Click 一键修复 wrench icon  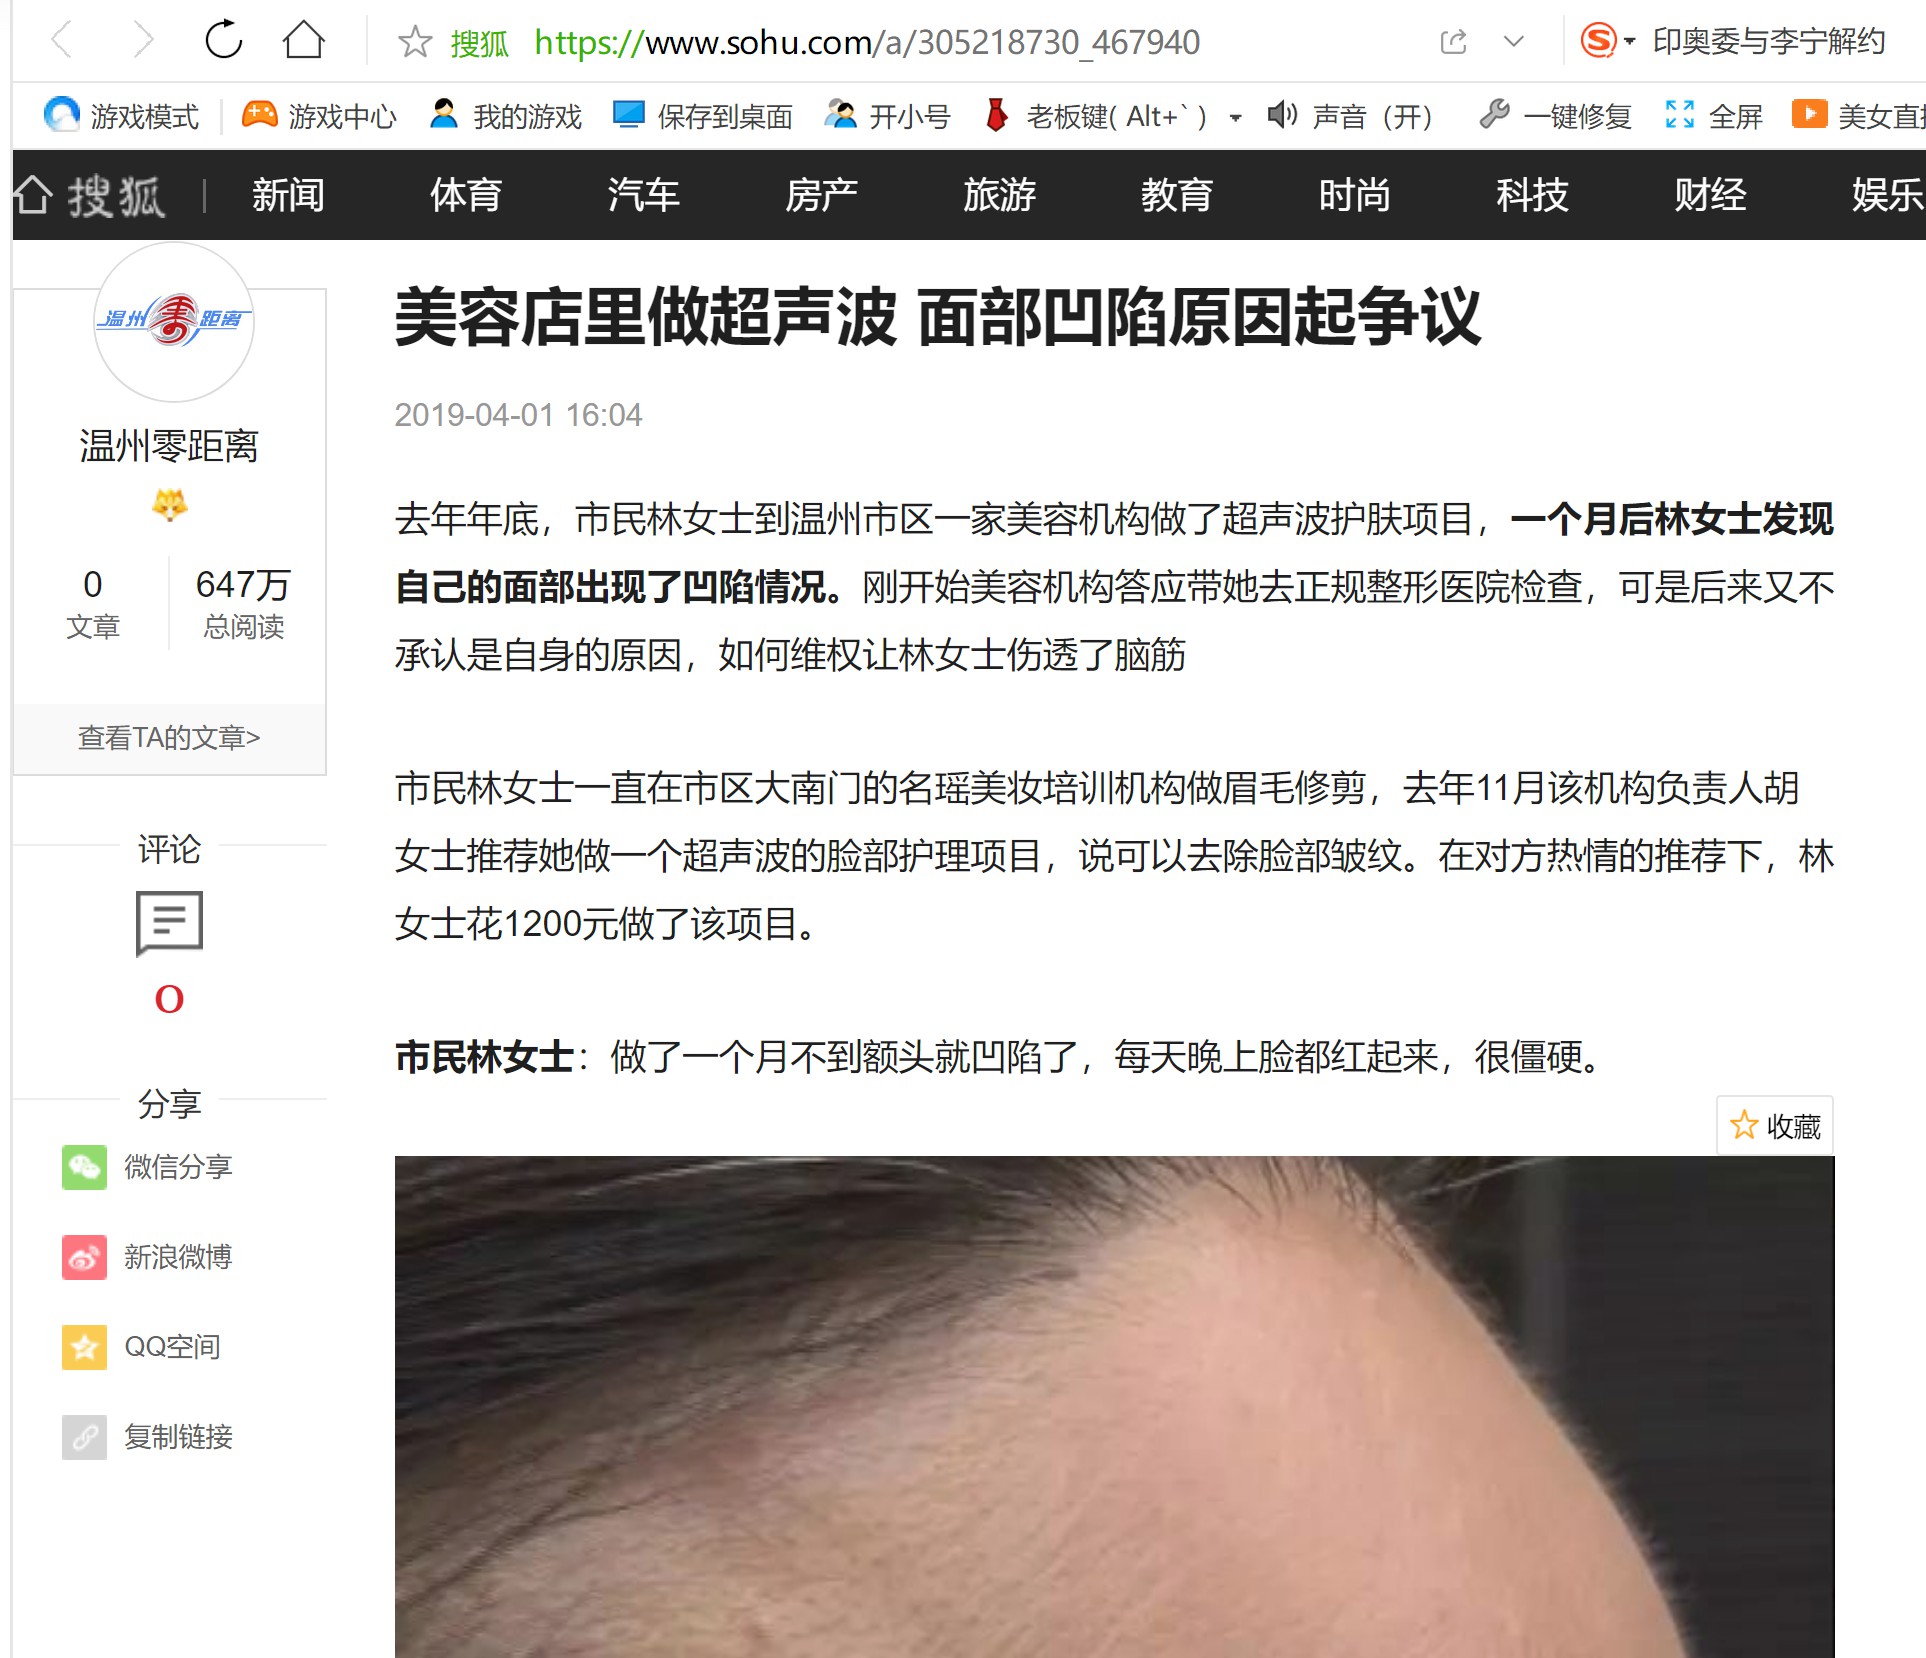click(1494, 115)
